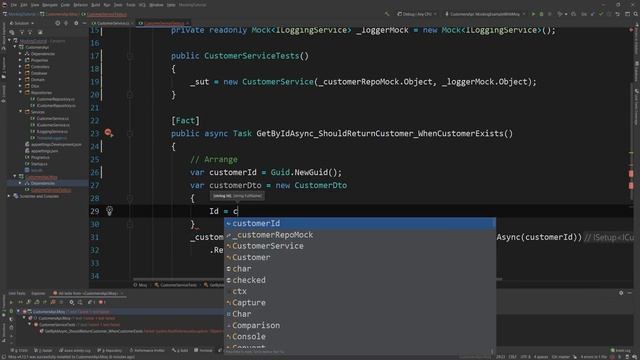
Task: Switch to the Unit Tests tab
Action: coord(17,293)
